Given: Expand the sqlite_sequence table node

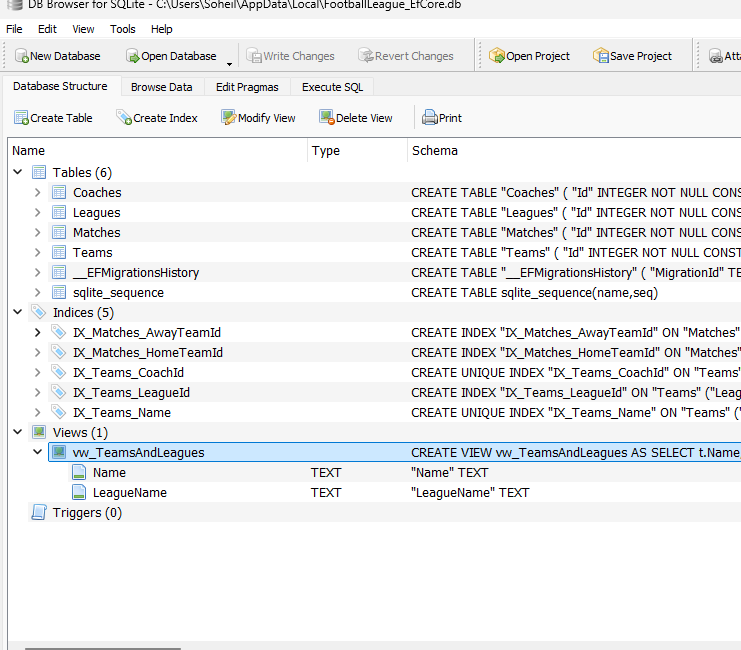Looking at the screenshot, I should click(37, 292).
